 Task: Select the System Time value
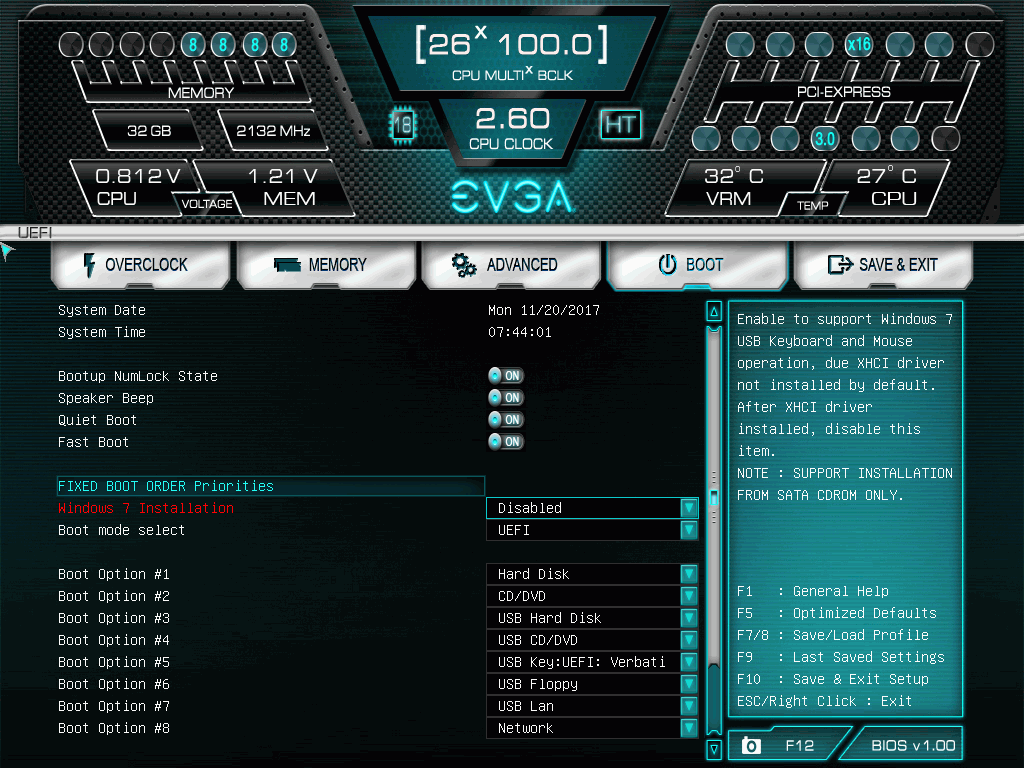tap(520, 332)
